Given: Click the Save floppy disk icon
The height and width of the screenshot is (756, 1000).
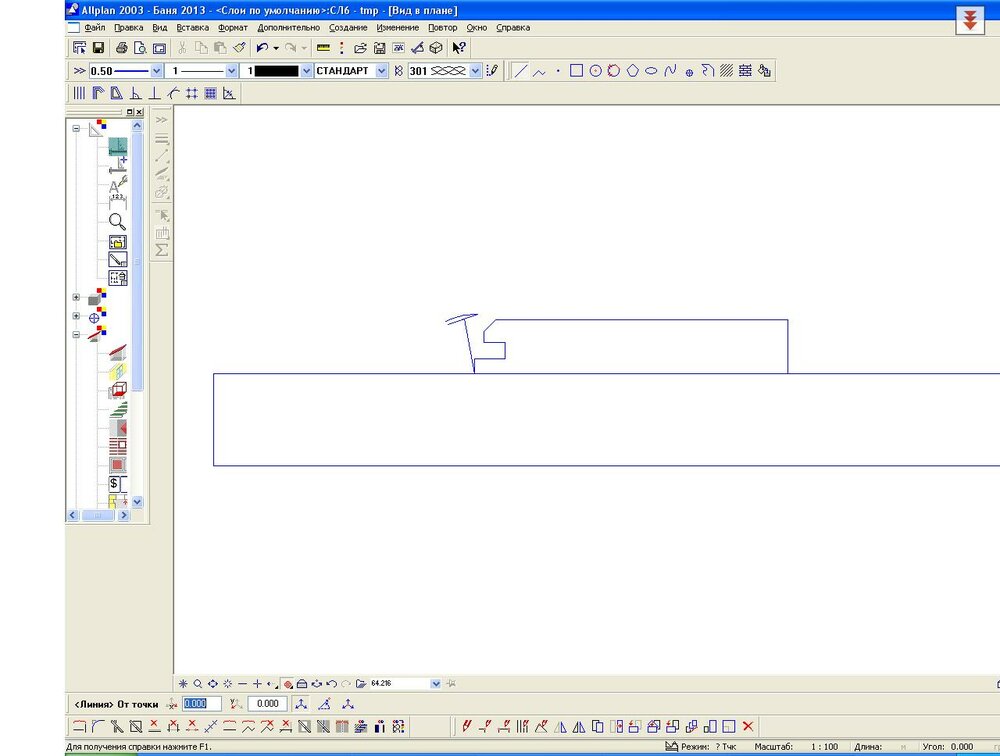Looking at the screenshot, I should point(98,47).
